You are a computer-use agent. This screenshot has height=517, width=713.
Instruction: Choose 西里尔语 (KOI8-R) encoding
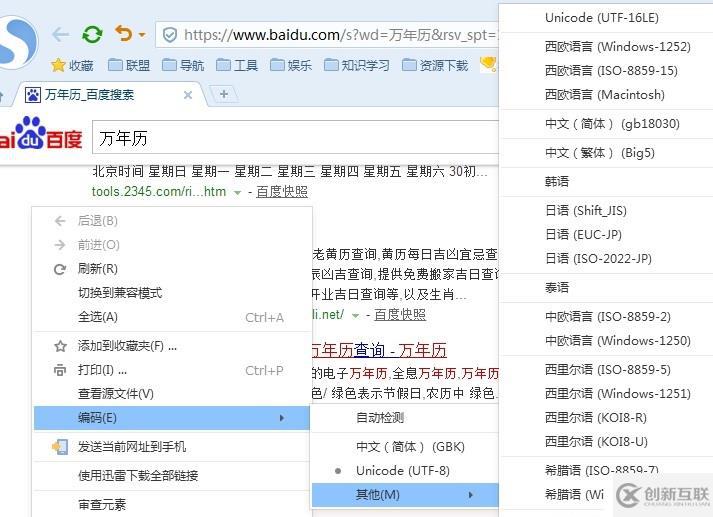click(x=606, y=417)
